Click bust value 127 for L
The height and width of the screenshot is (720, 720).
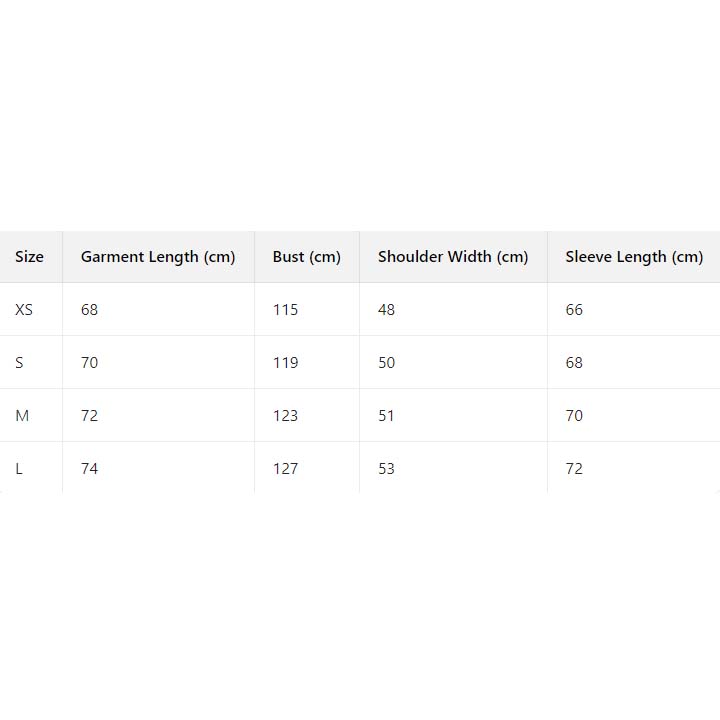pyautogui.click(x=285, y=469)
